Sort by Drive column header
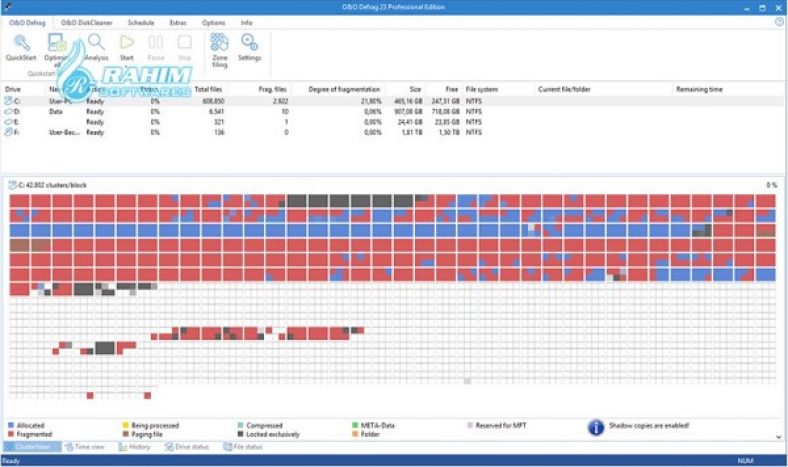The width and height of the screenshot is (788, 467). pyautogui.click(x=13, y=89)
